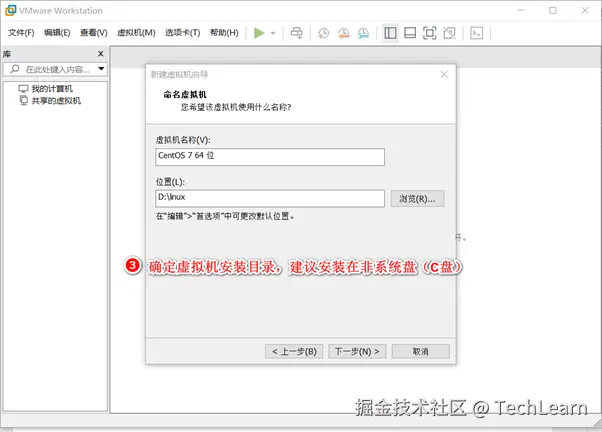602x432 pixels.
Task: Click the VMware Workstation logo icon
Action: click(x=10, y=10)
